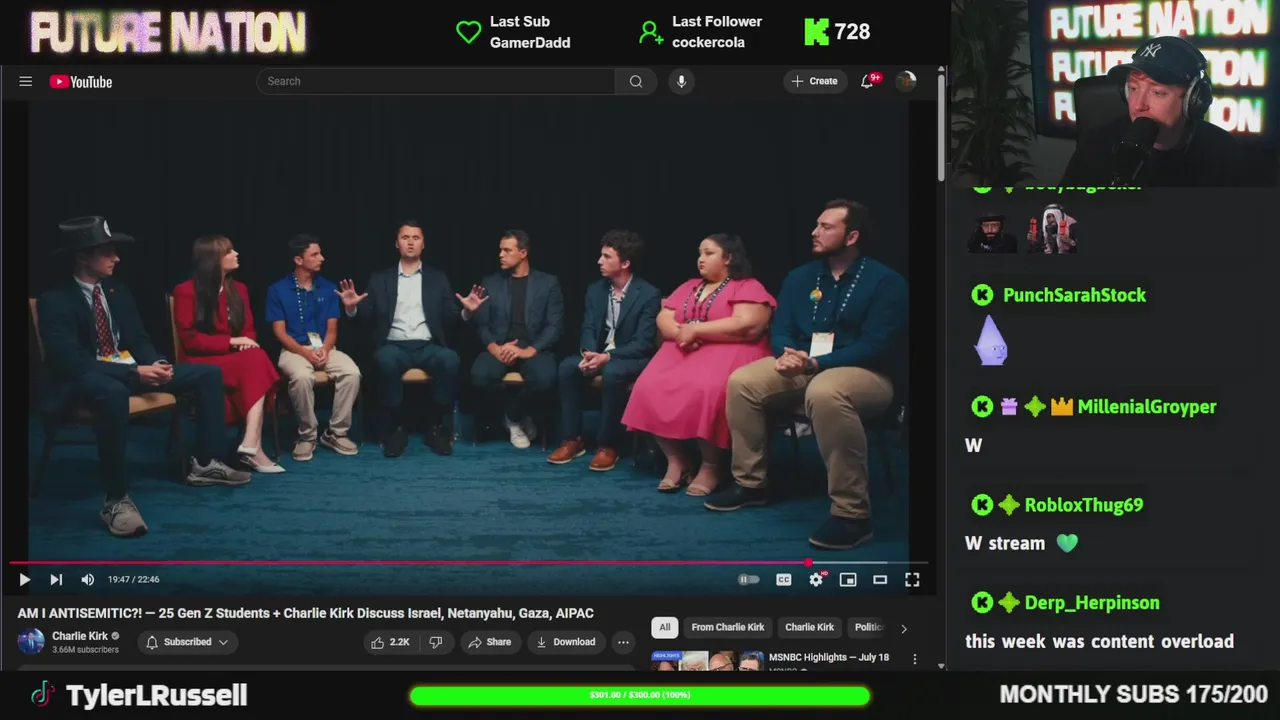Click the magnifier search button
1280x720 pixels.
coord(636,81)
